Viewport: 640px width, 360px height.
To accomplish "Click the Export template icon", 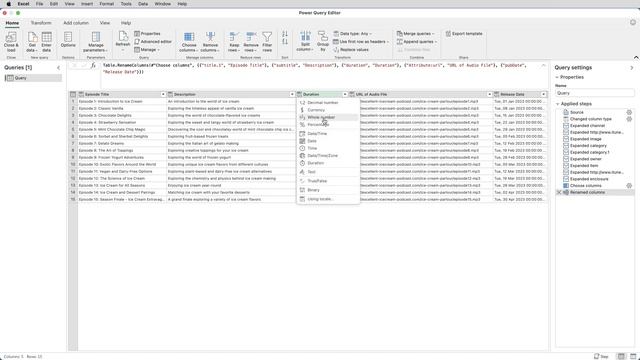I will (x=448, y=33).
